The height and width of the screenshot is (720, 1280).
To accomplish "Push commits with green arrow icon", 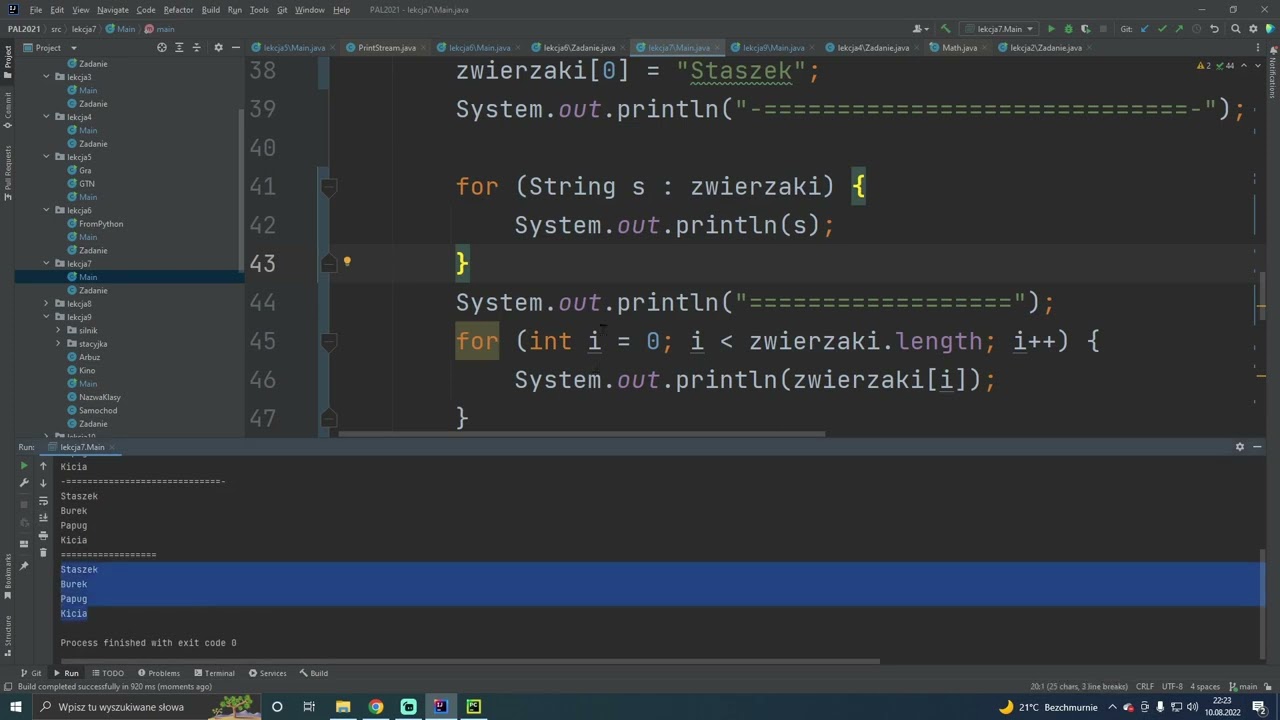I will tap(1179, 29).
